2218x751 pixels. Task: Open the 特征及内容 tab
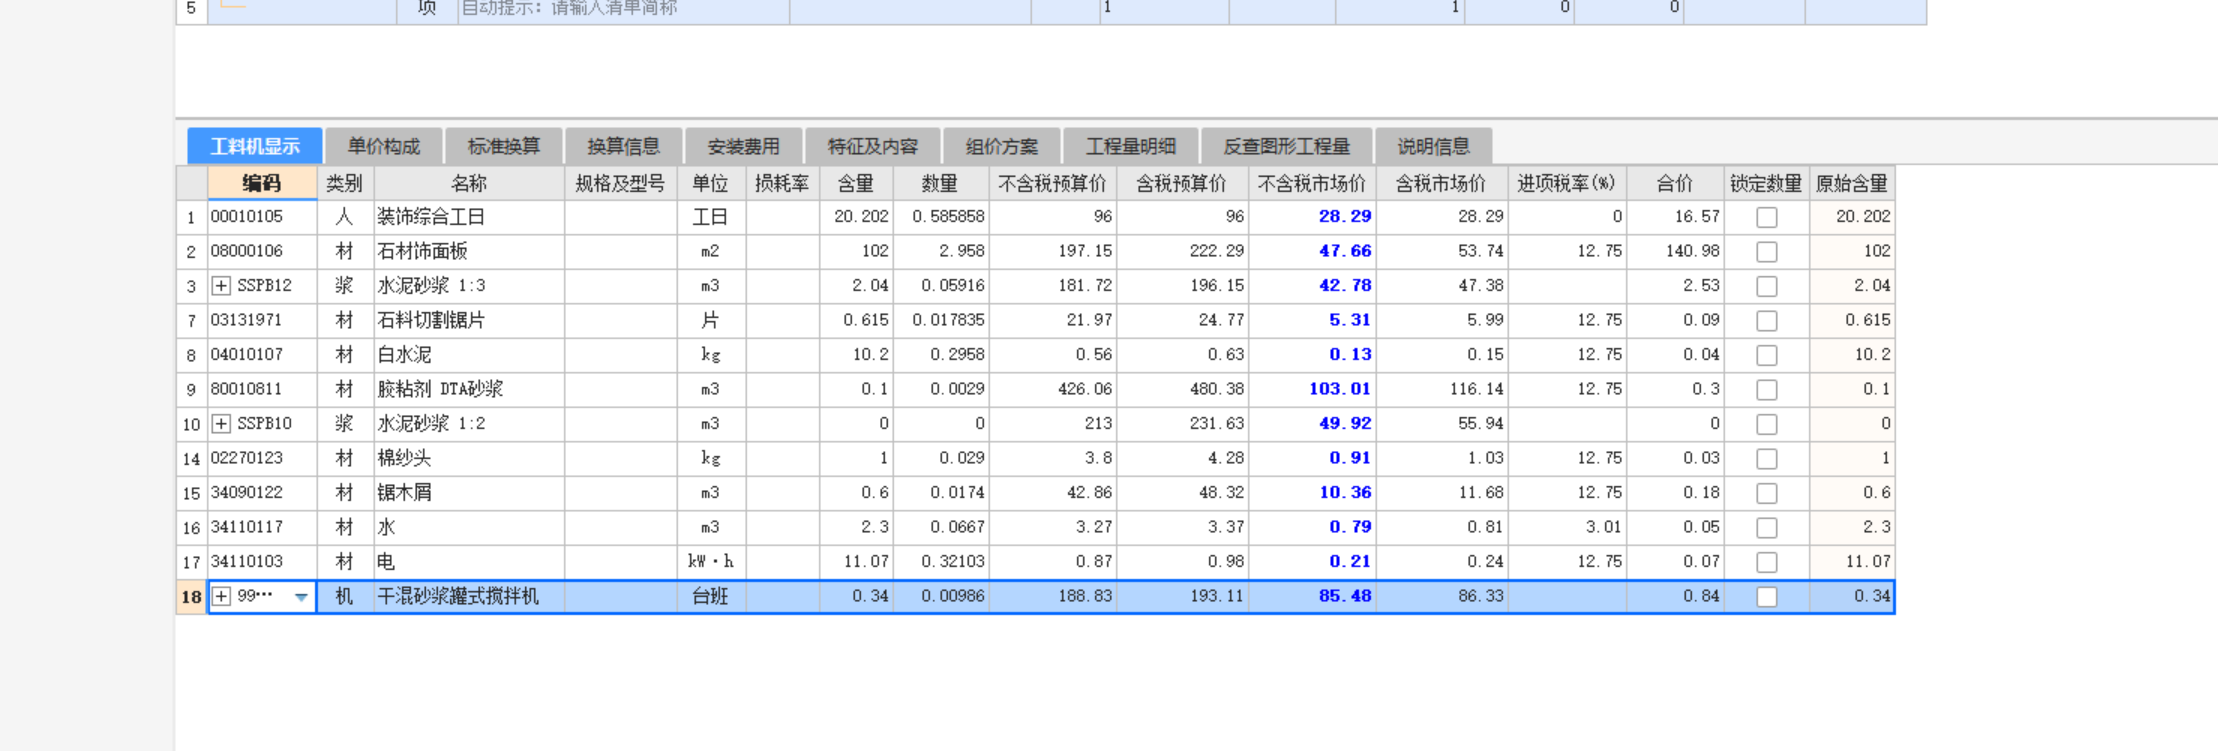pos(872,146)
